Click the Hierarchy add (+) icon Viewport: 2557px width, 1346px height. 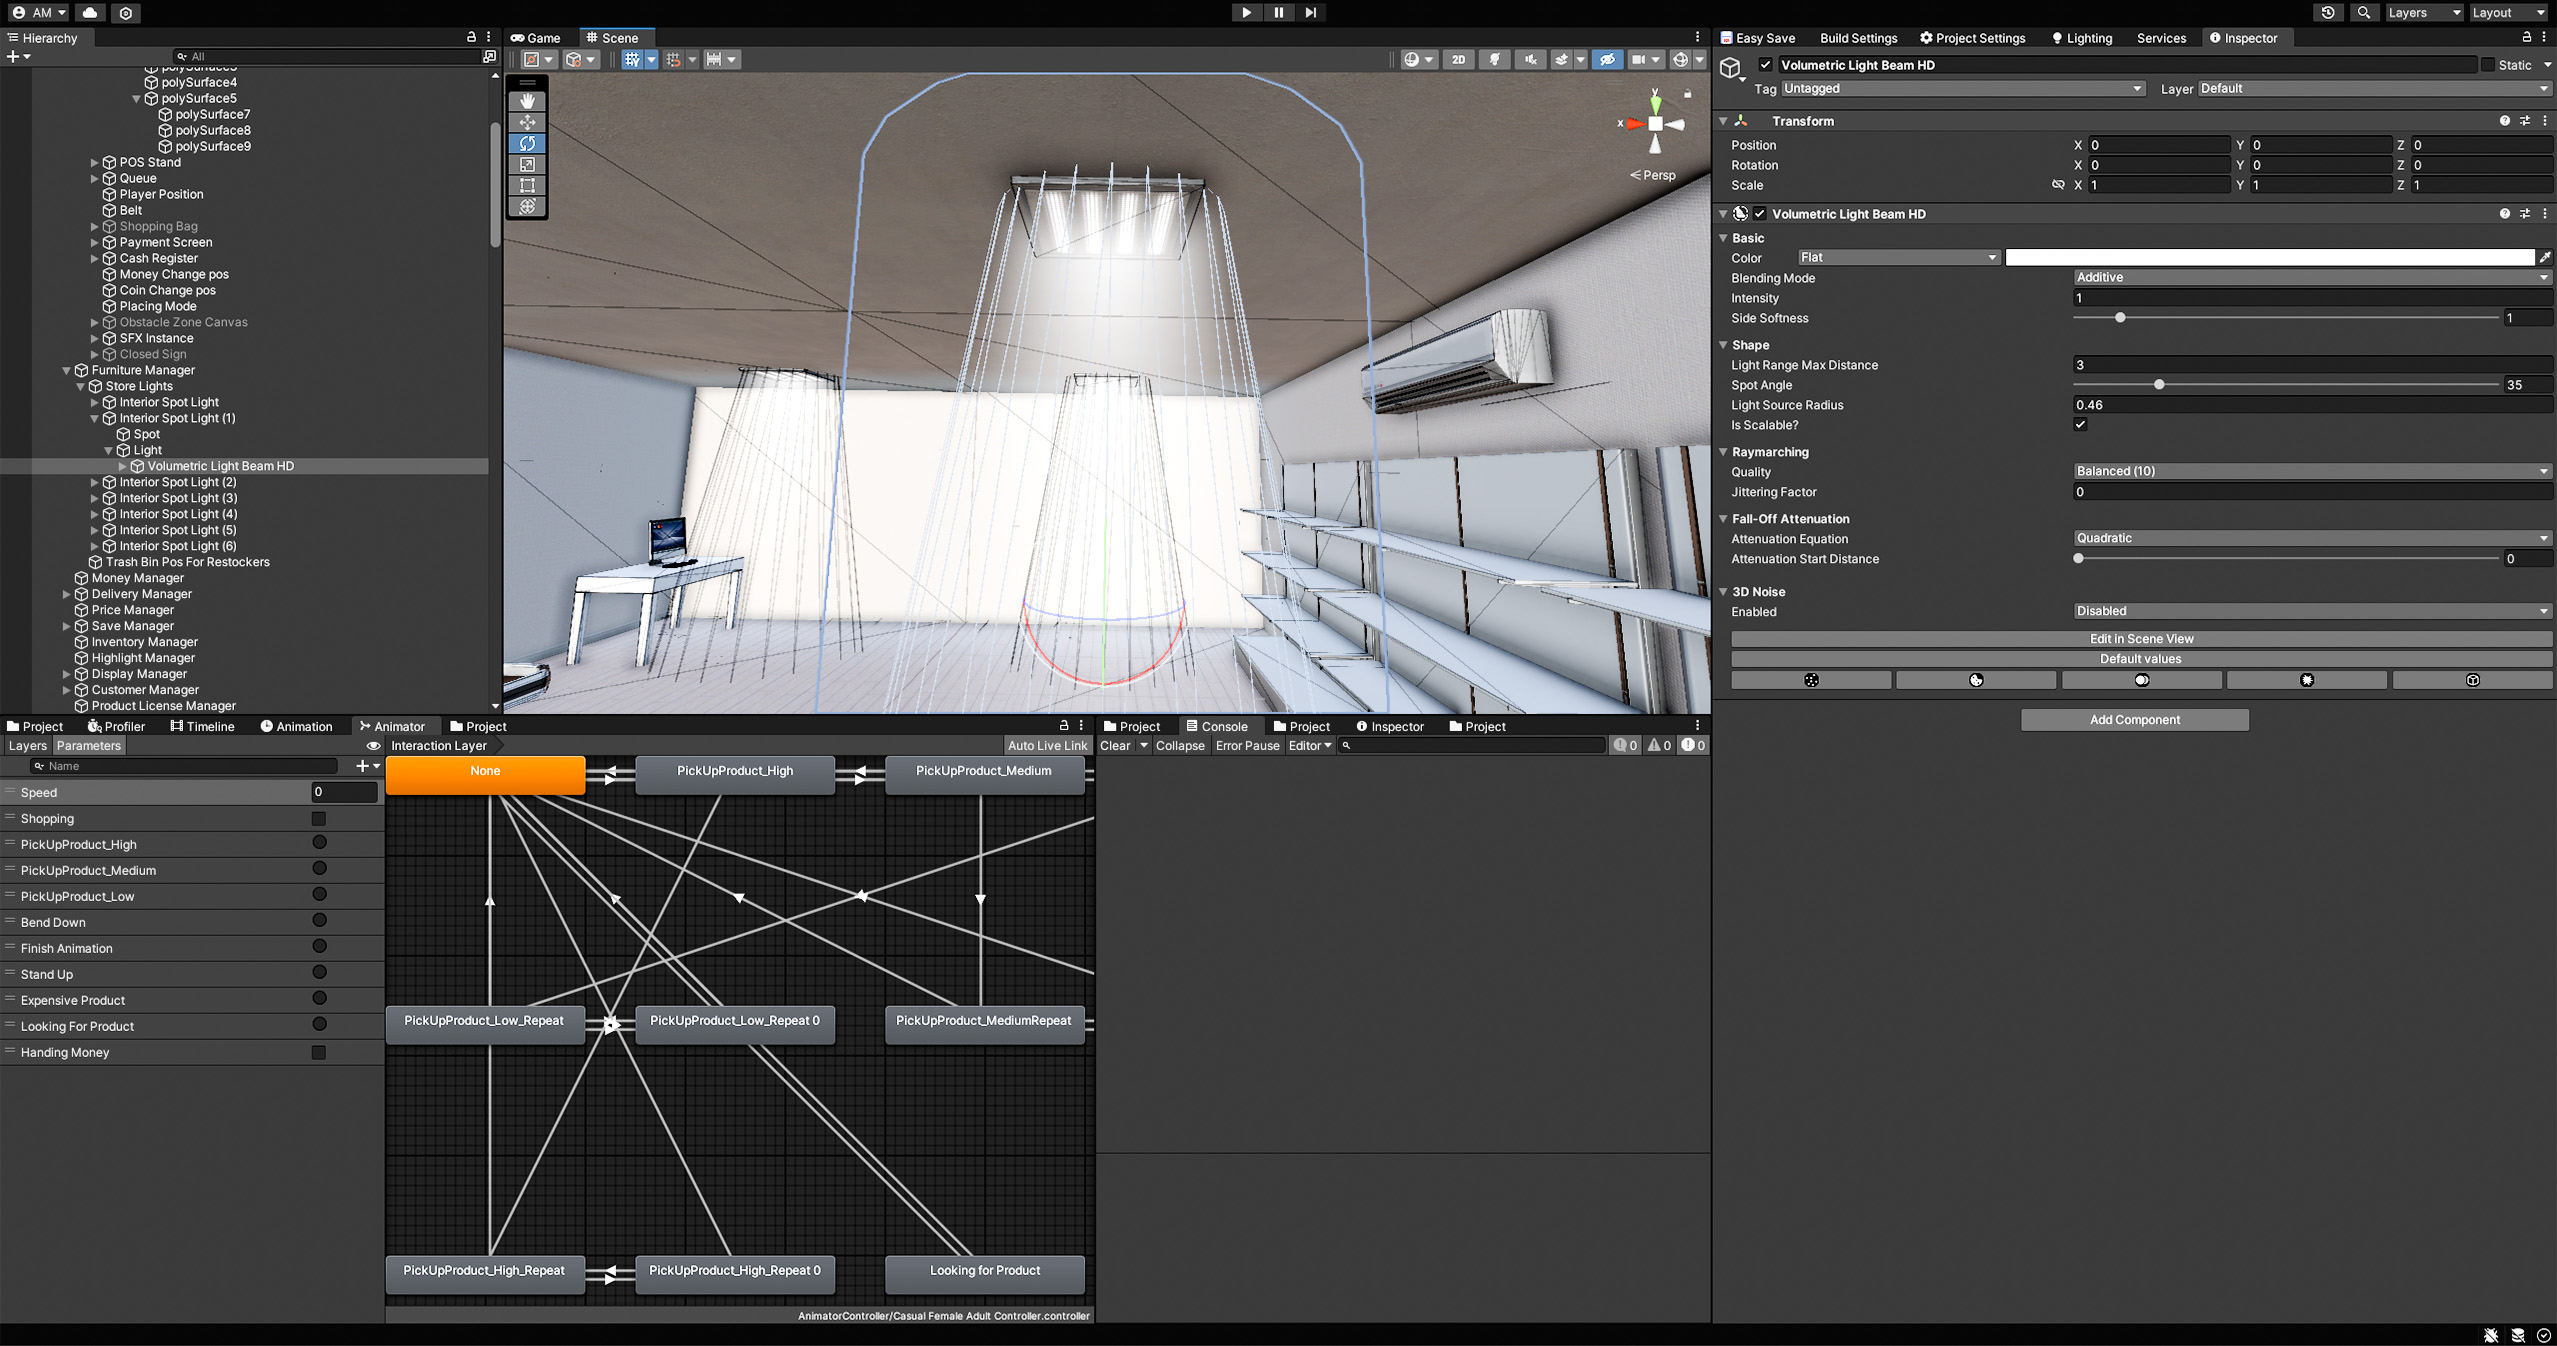pyautogui.click(x=13, y=56)
